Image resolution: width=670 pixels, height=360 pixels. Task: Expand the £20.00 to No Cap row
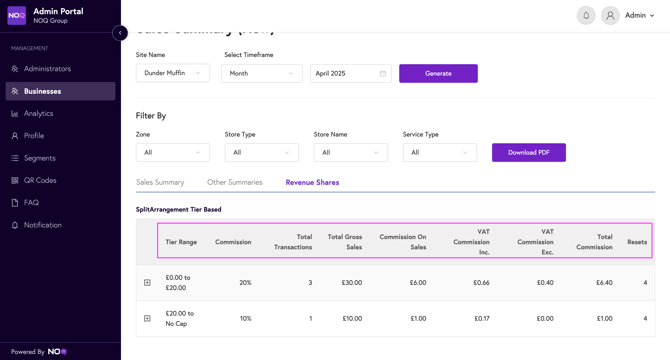[147, 319]
